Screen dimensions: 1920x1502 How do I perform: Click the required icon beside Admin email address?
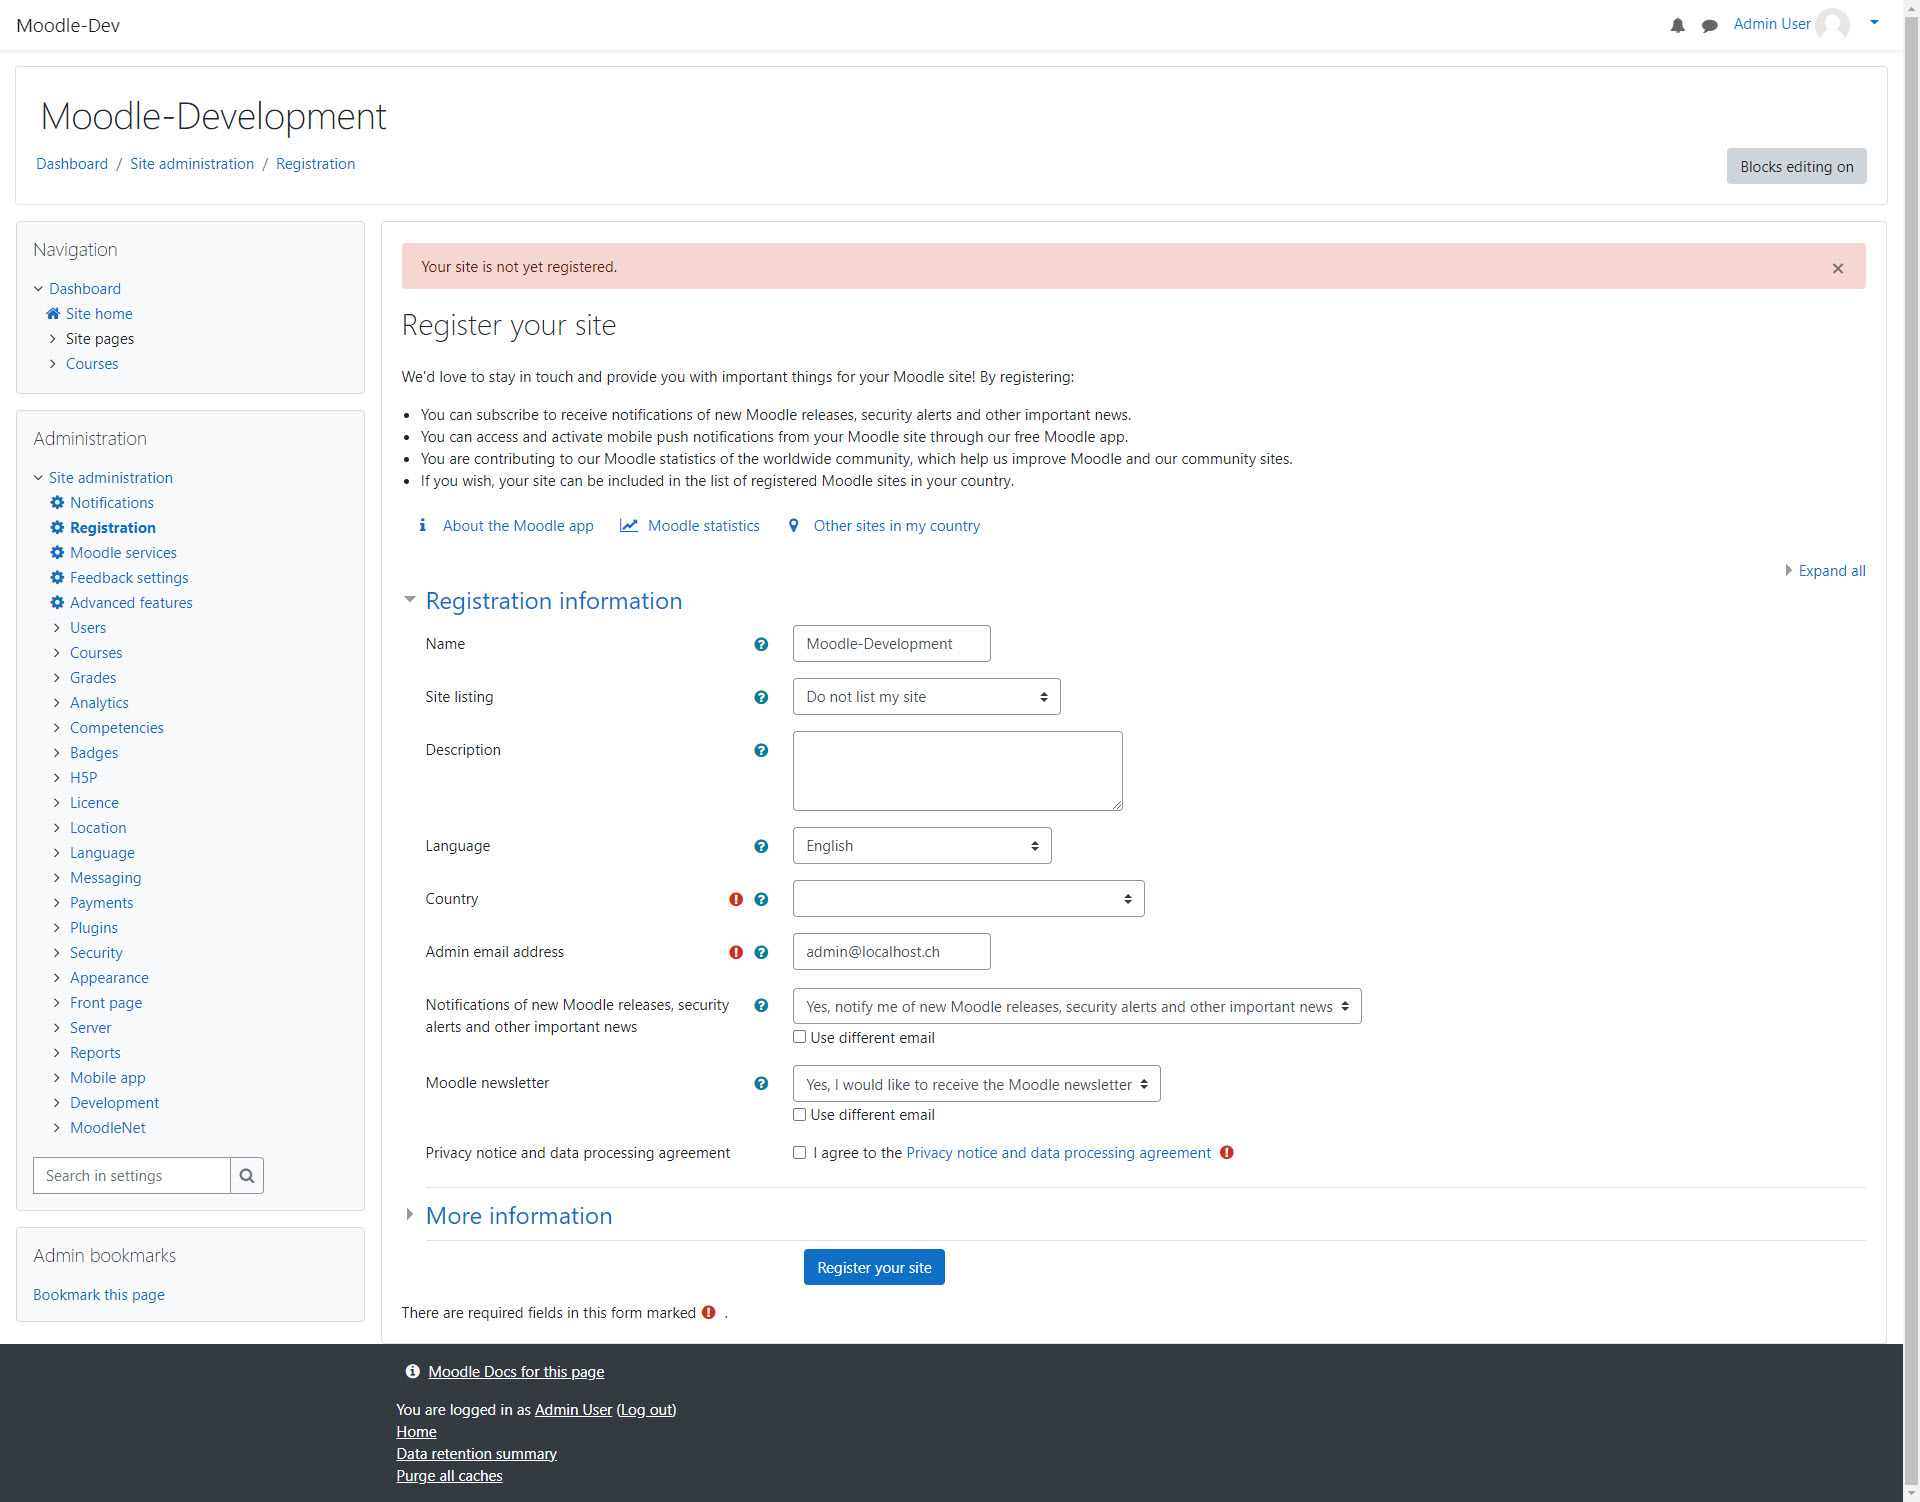(736, 953)
